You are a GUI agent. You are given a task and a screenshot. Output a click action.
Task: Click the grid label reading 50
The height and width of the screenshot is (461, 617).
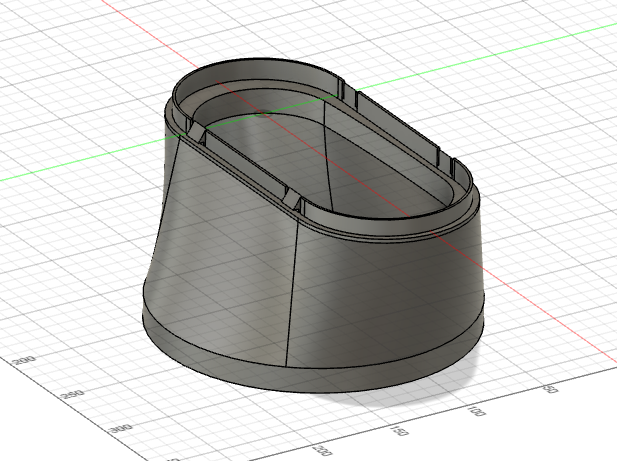550,389
